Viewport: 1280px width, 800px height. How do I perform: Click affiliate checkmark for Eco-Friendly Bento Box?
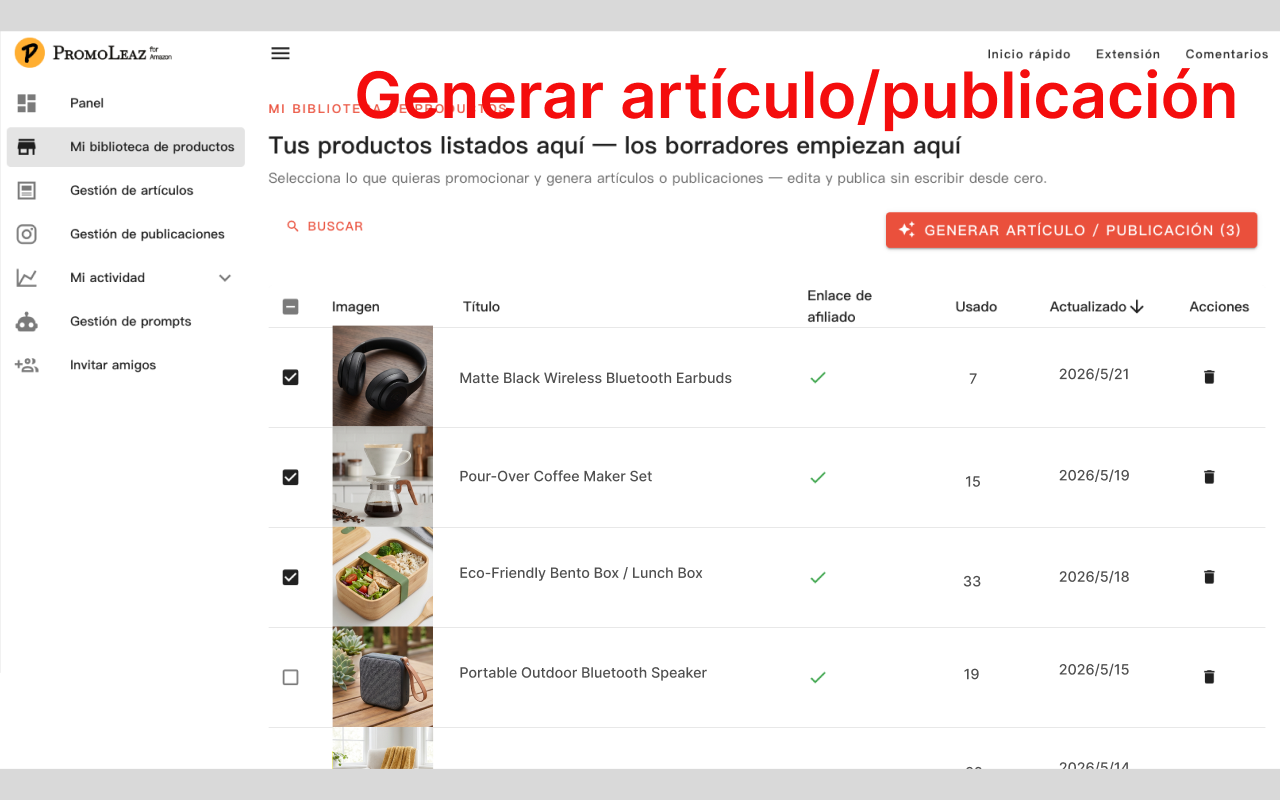[818, 577]
